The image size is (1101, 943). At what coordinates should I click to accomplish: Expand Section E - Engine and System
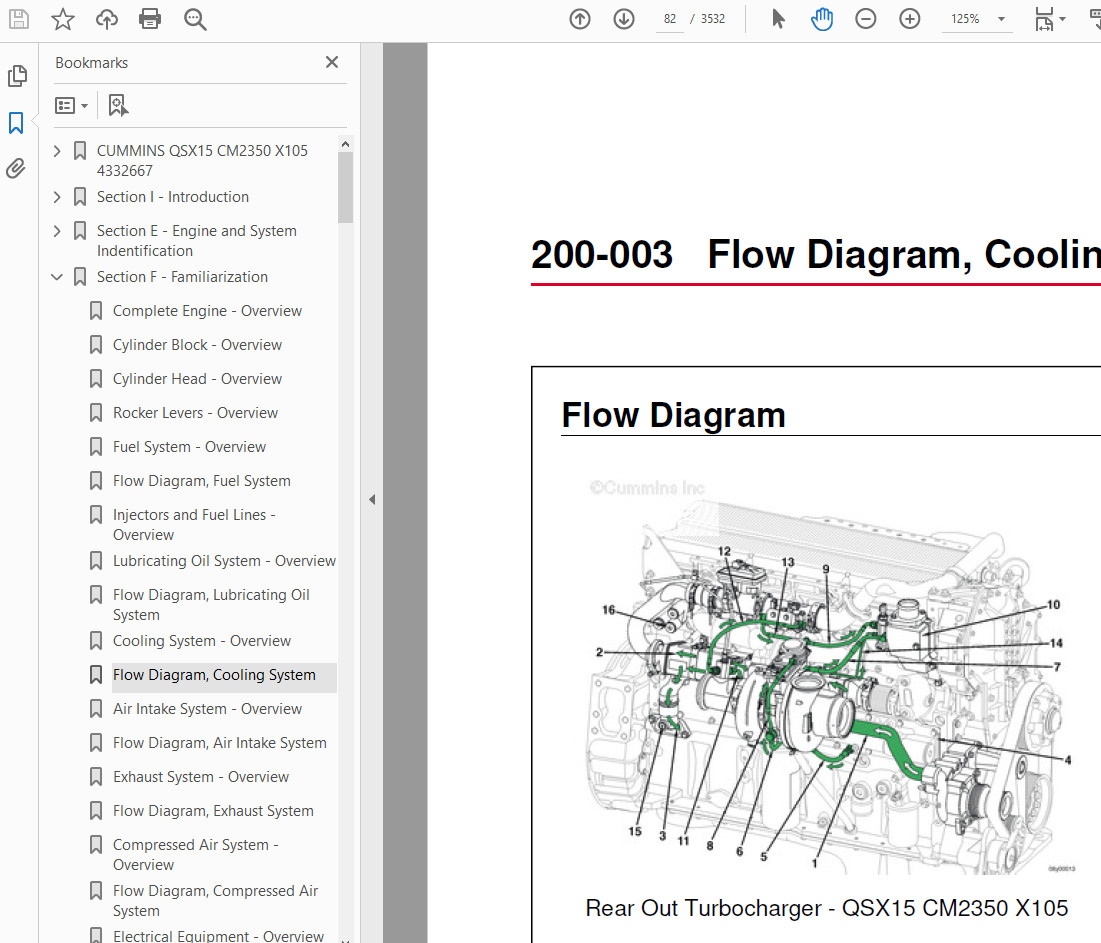[x=58, y=231]
